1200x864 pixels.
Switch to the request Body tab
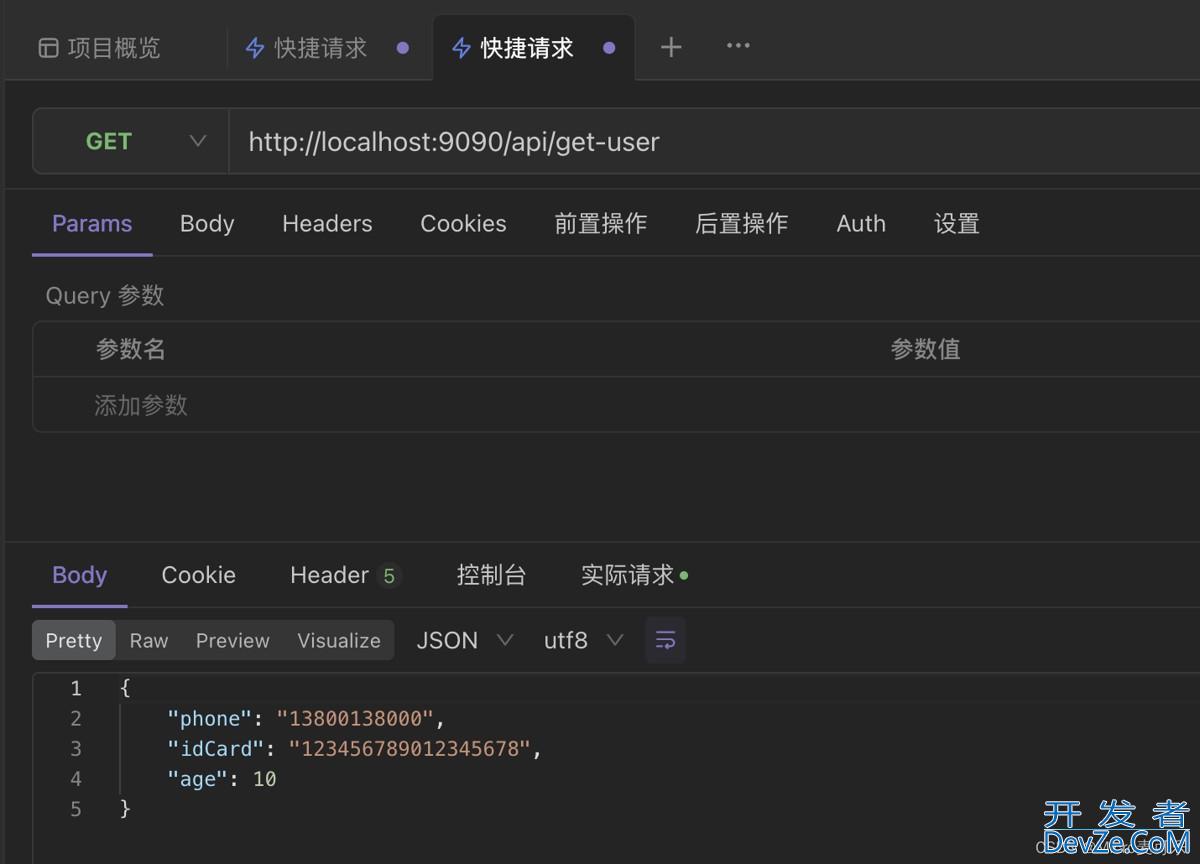pyautogui.click(x=207, y=224)
